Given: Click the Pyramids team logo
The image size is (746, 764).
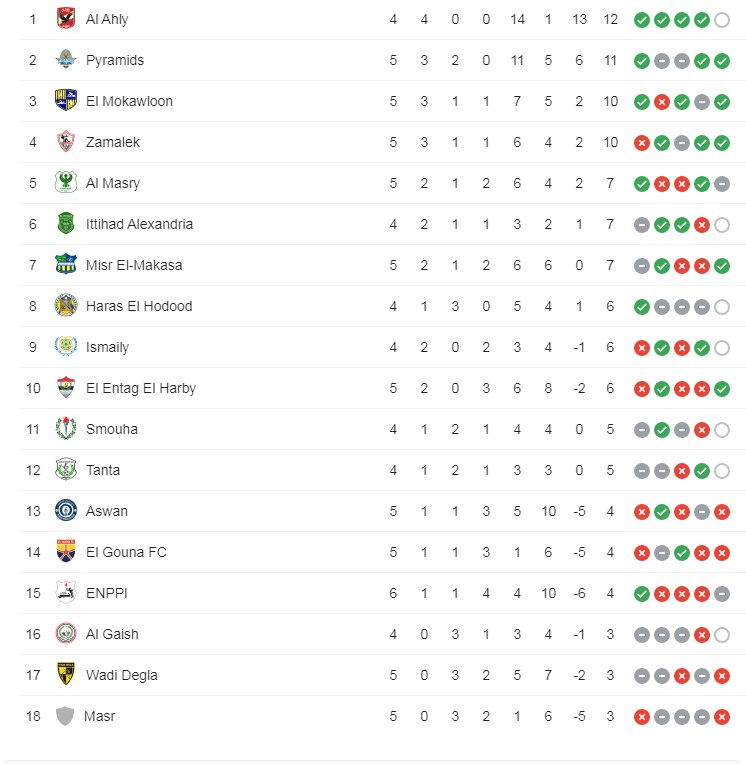Looking at the screenshot, I should click(66, 60).
